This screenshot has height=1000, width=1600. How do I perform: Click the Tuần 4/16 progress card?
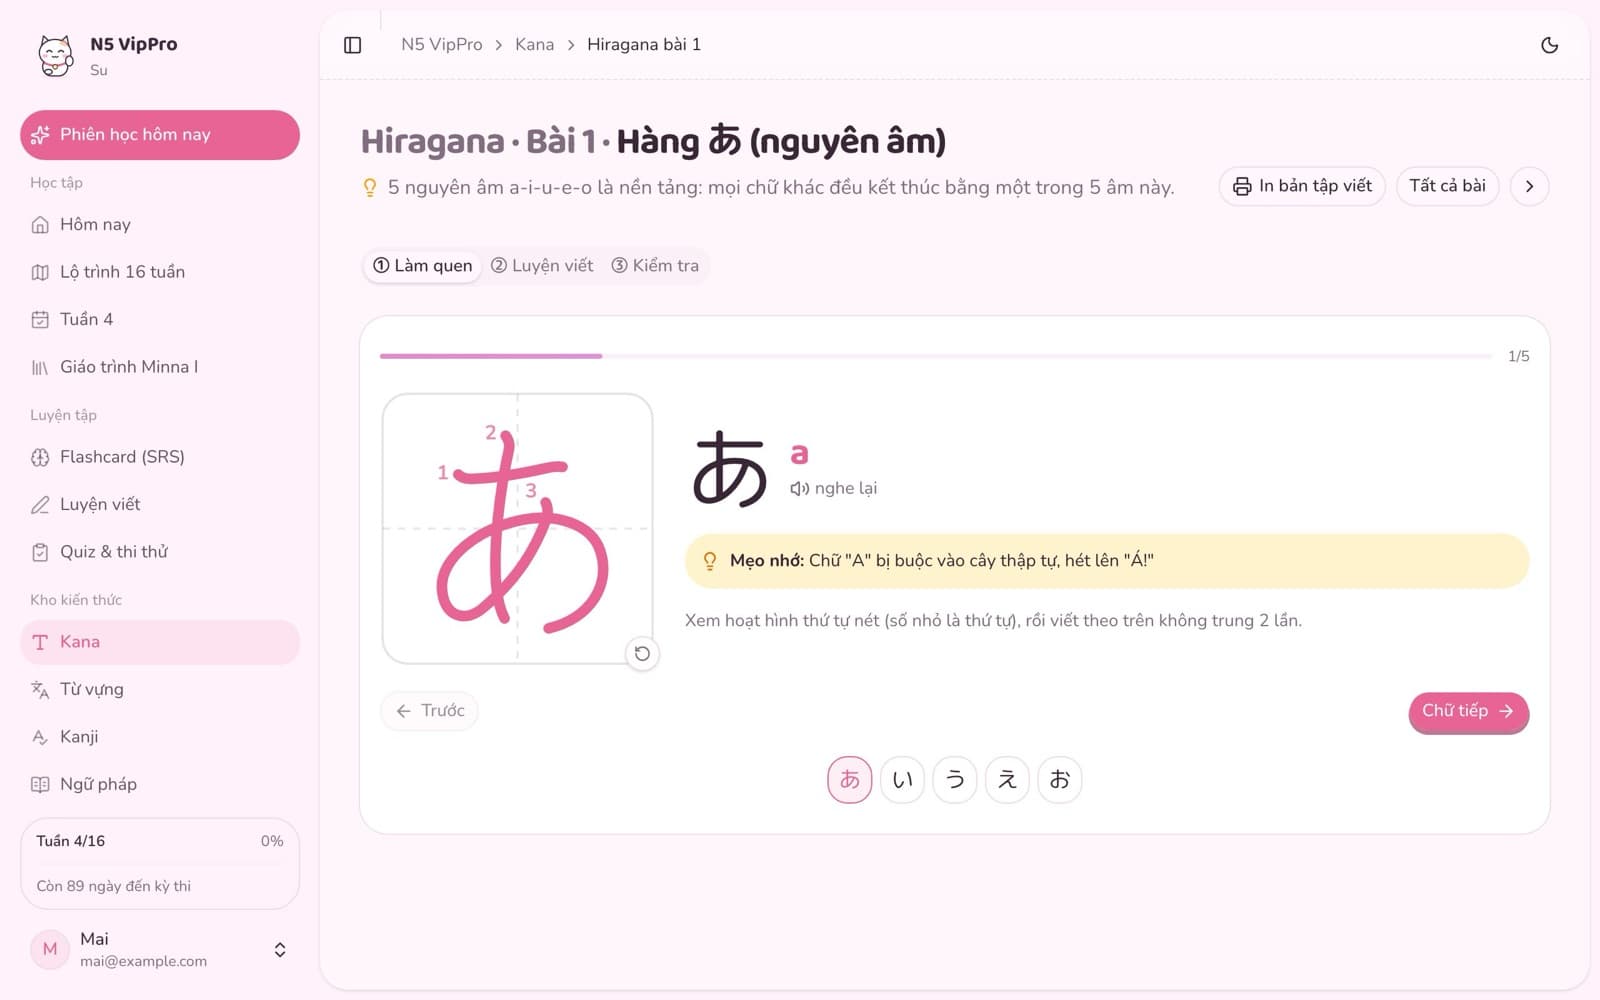(x=160, y=864)
